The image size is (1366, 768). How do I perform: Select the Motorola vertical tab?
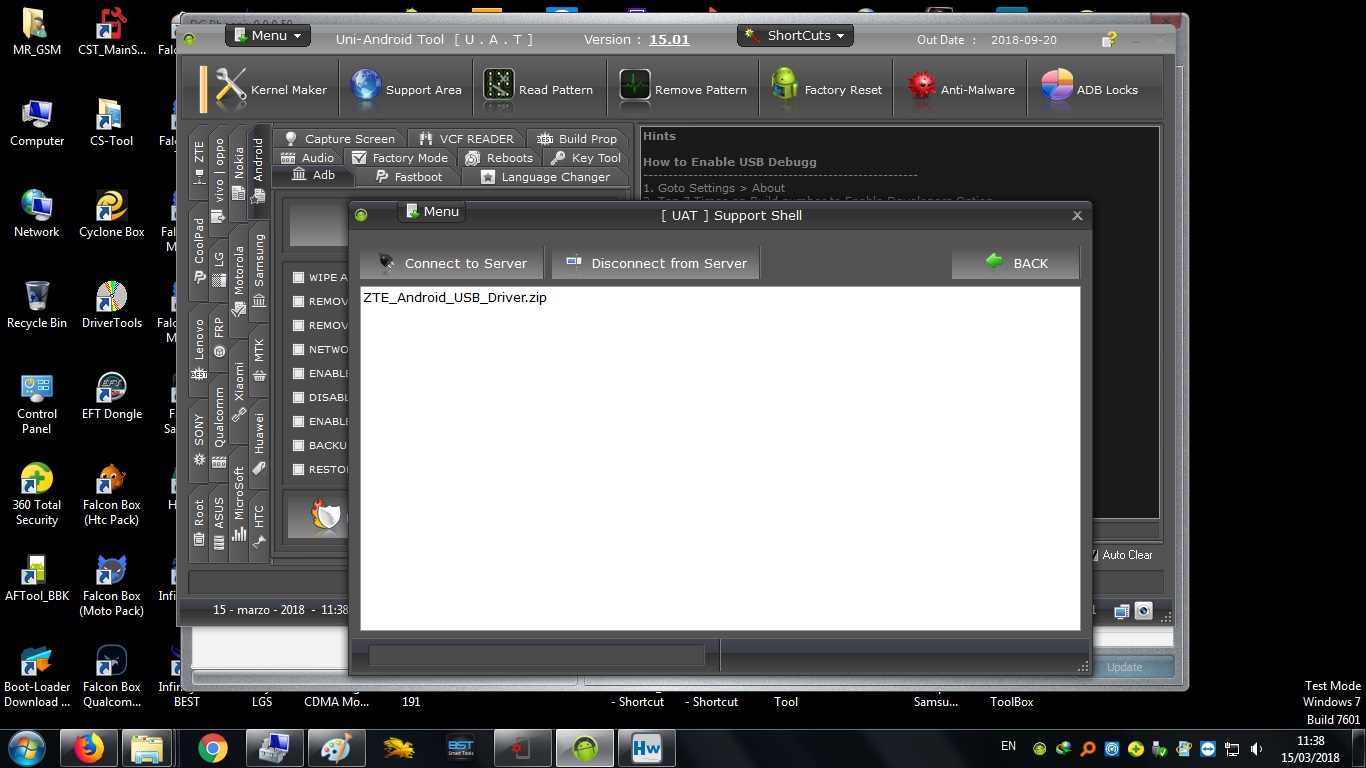point(239,281)
